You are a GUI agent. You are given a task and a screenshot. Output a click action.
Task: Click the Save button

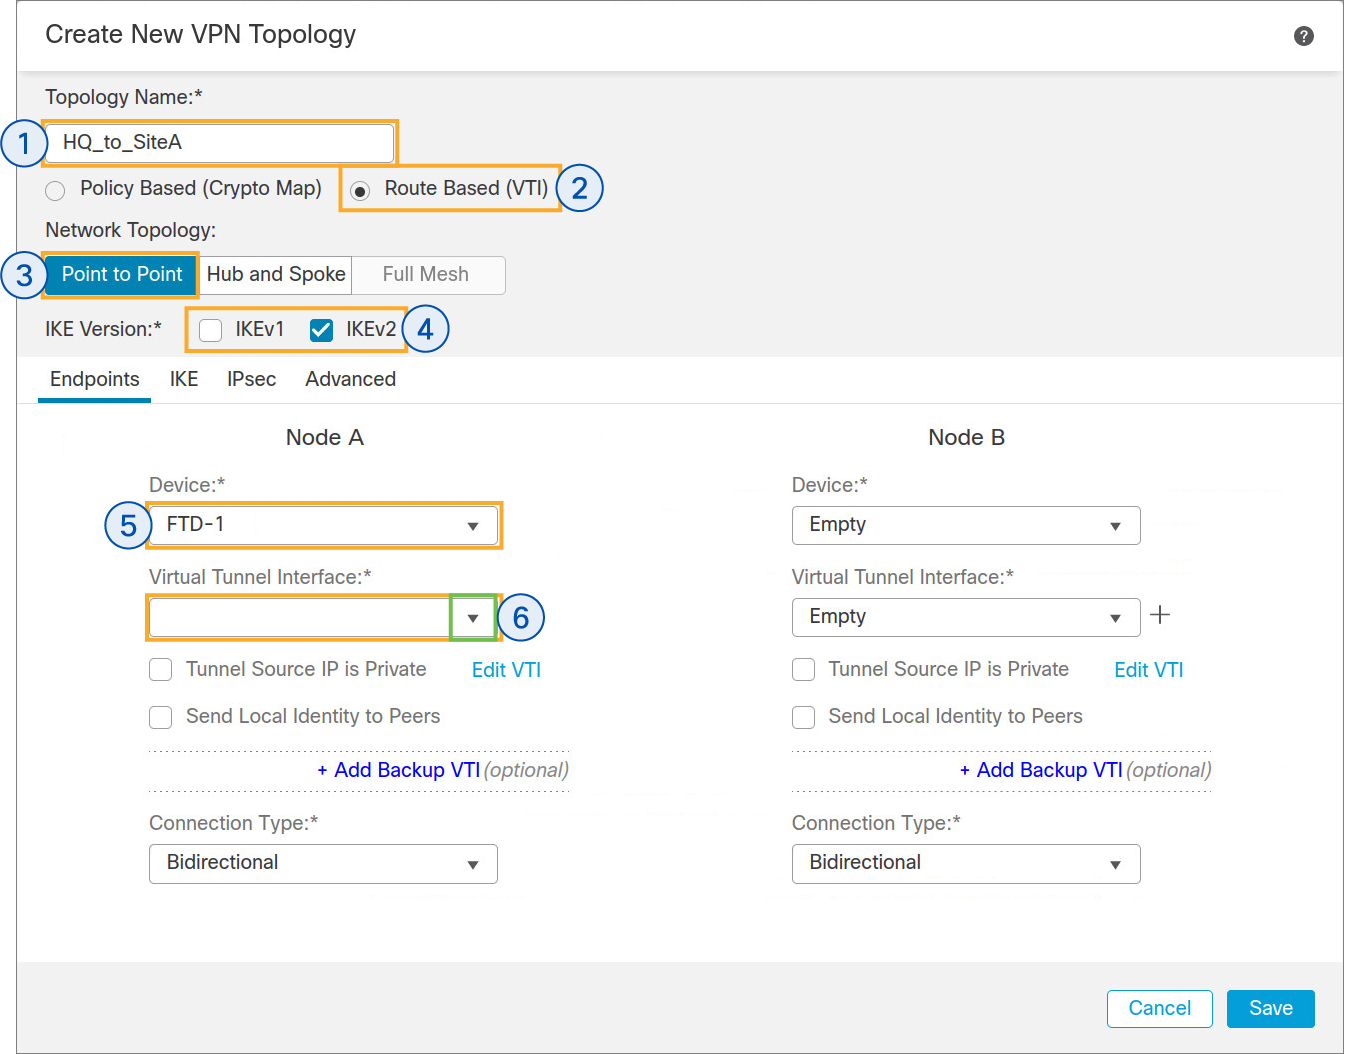(x=1271, y=1009)
